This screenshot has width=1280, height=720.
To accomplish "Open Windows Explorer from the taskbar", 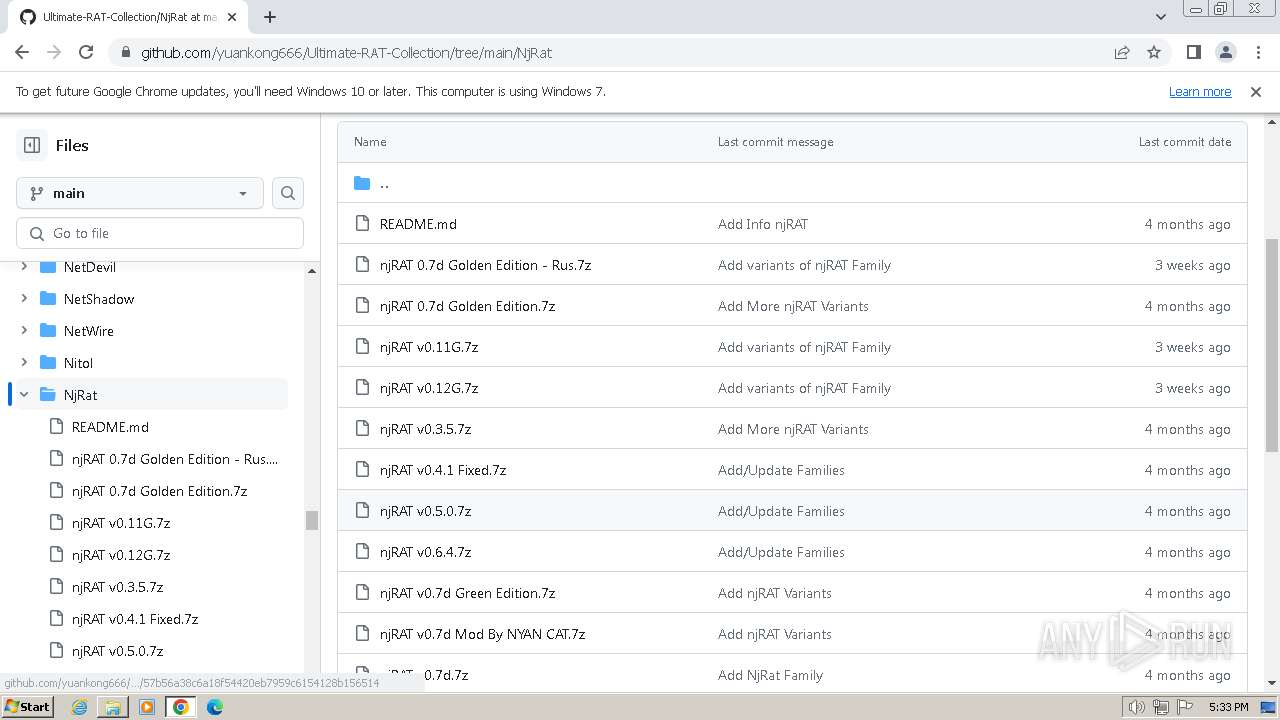I will 113,707.
